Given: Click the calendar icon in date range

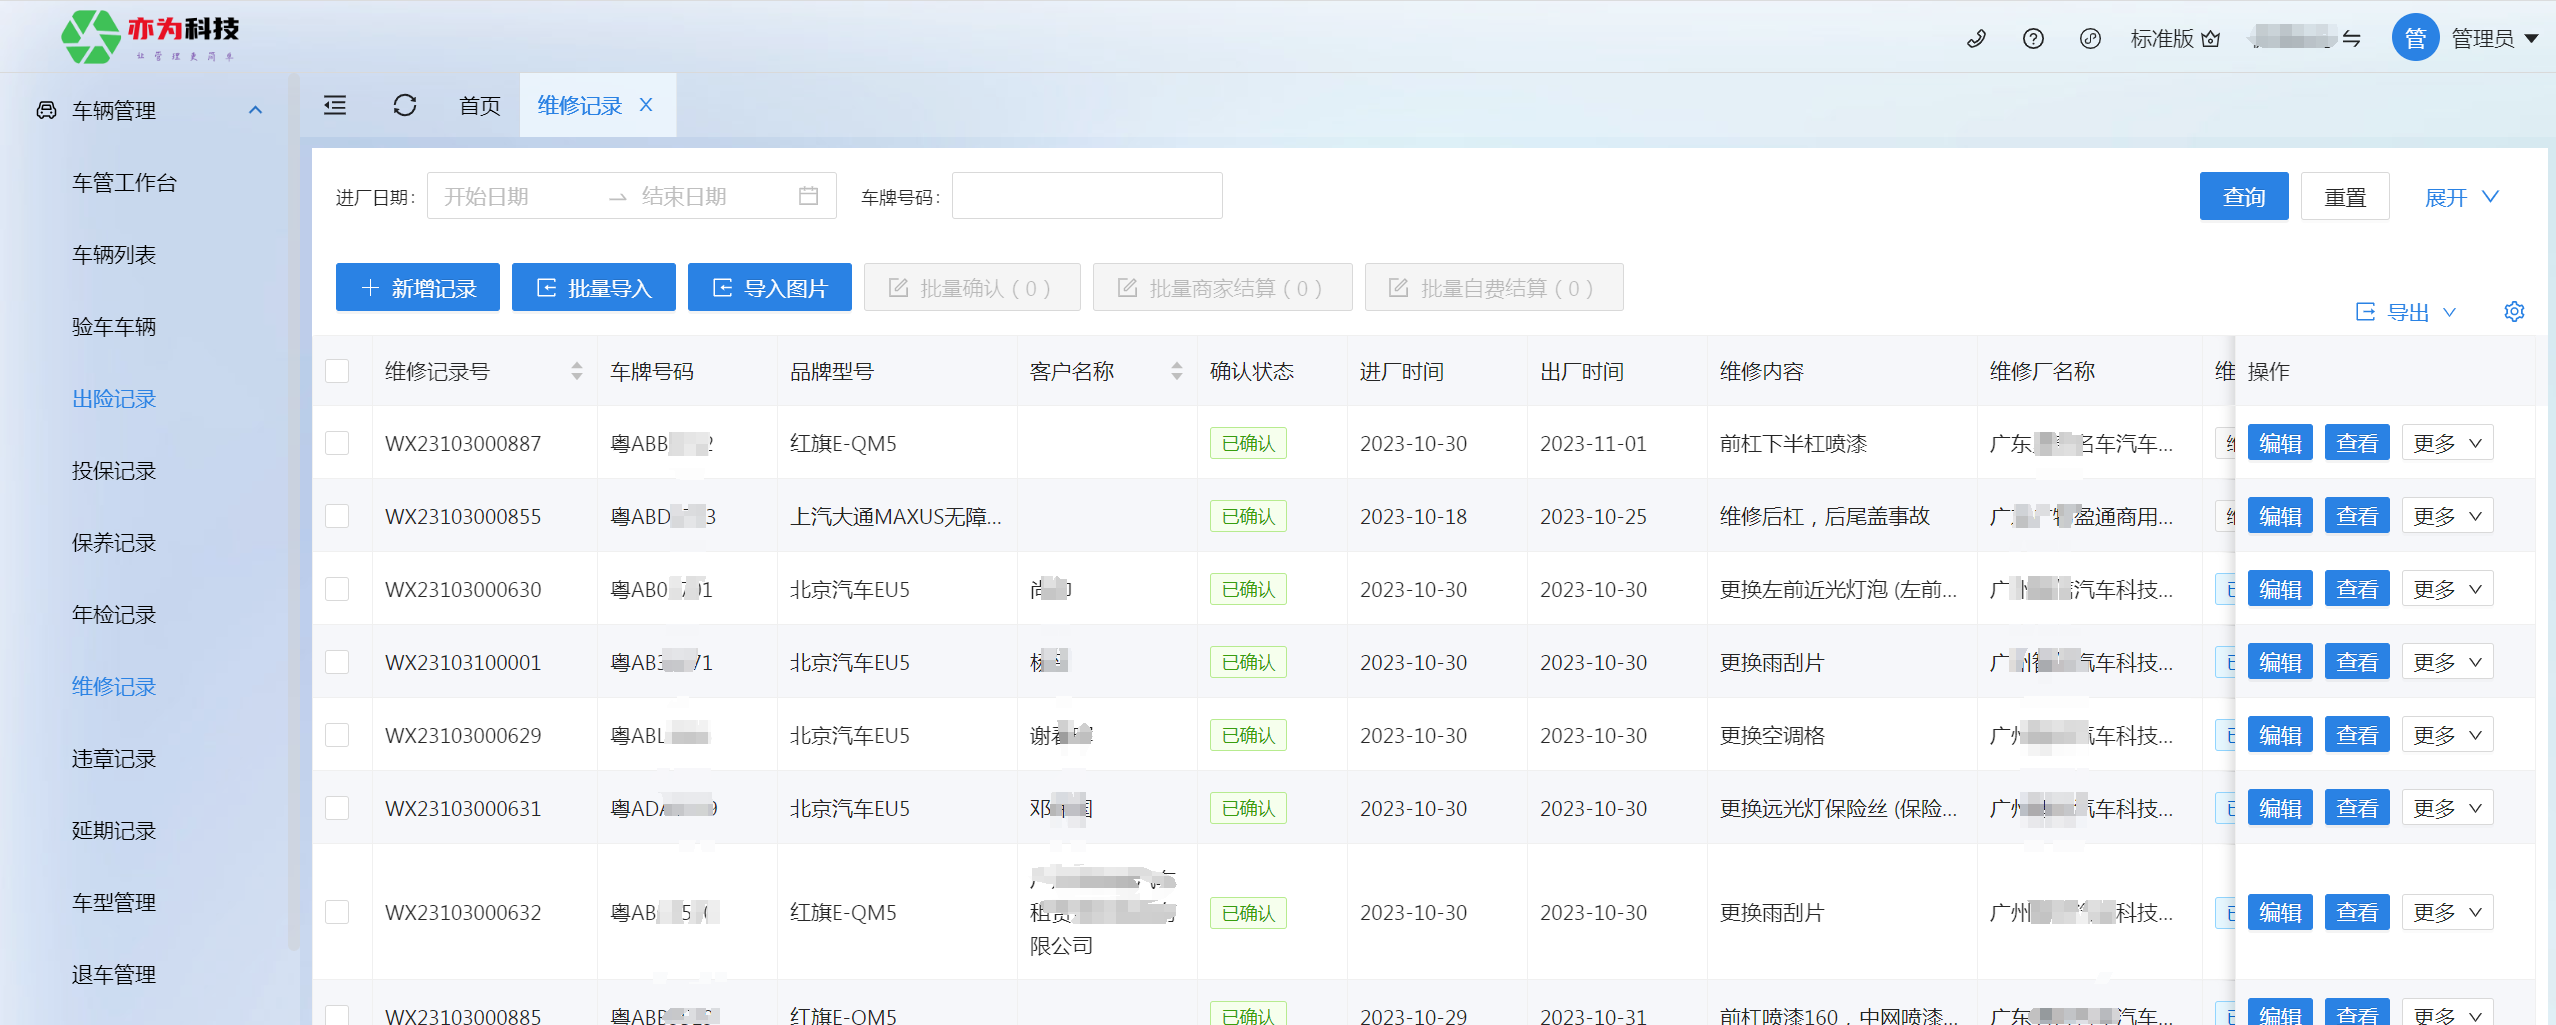Looking at the screenshot, I should [x=809, y=196].
